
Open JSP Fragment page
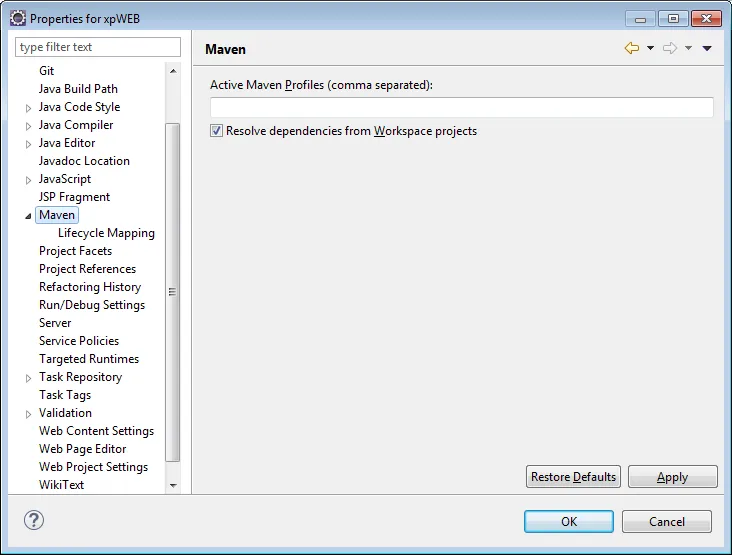pos(74,197)
